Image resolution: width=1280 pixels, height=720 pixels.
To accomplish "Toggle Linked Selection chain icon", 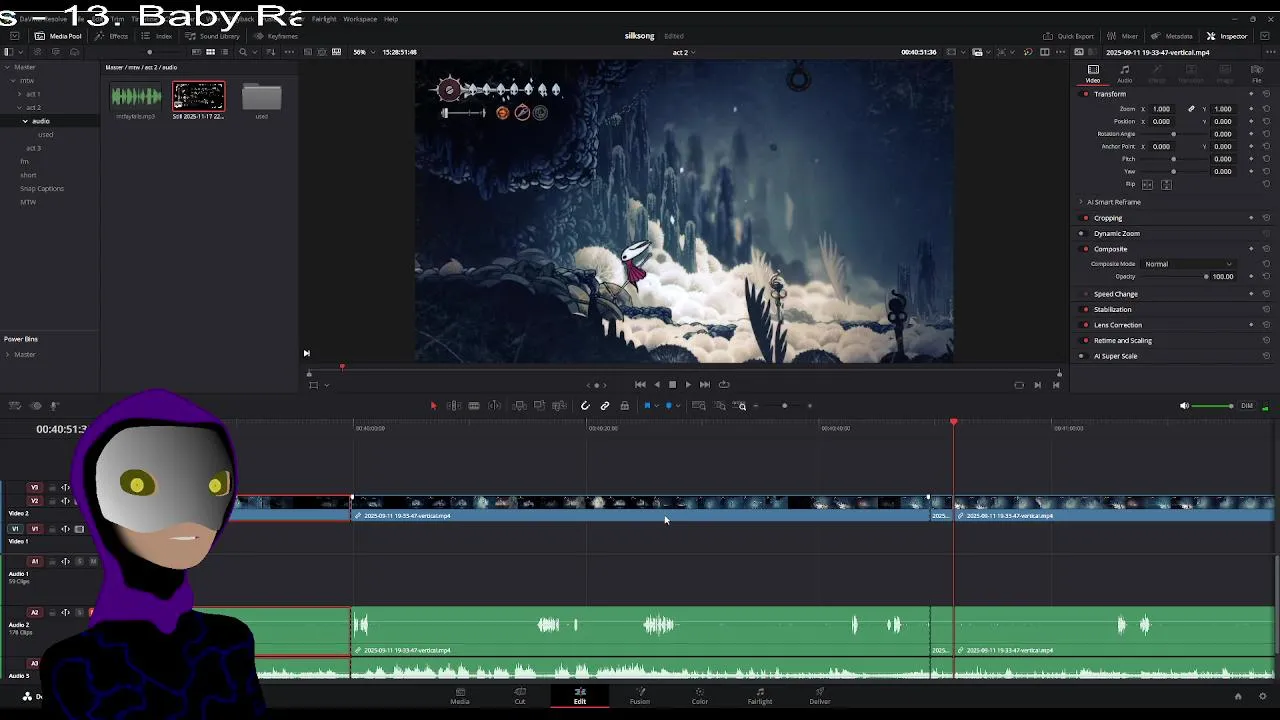I will coord(605,406).
